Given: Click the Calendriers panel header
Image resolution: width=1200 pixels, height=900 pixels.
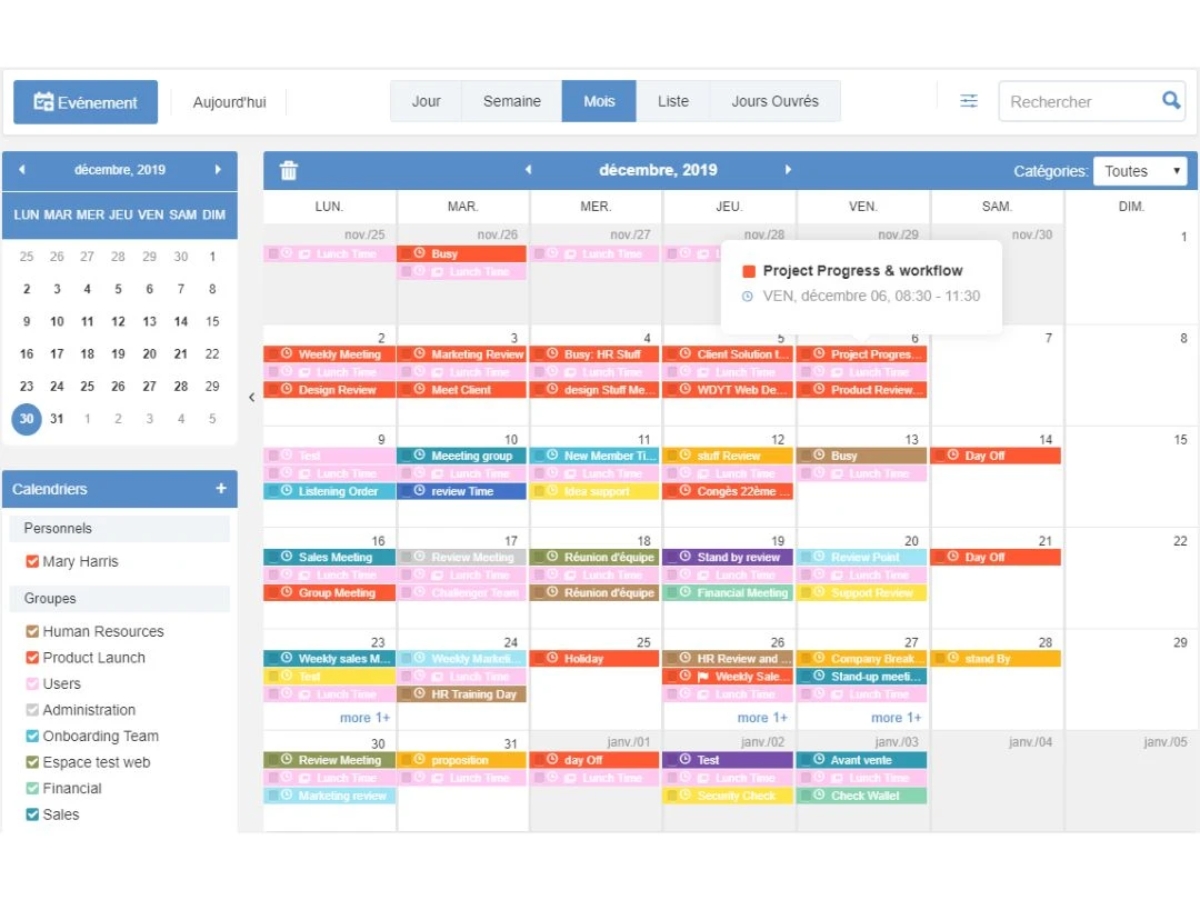Looking at the screenshot, I should (x=120, y=489).
